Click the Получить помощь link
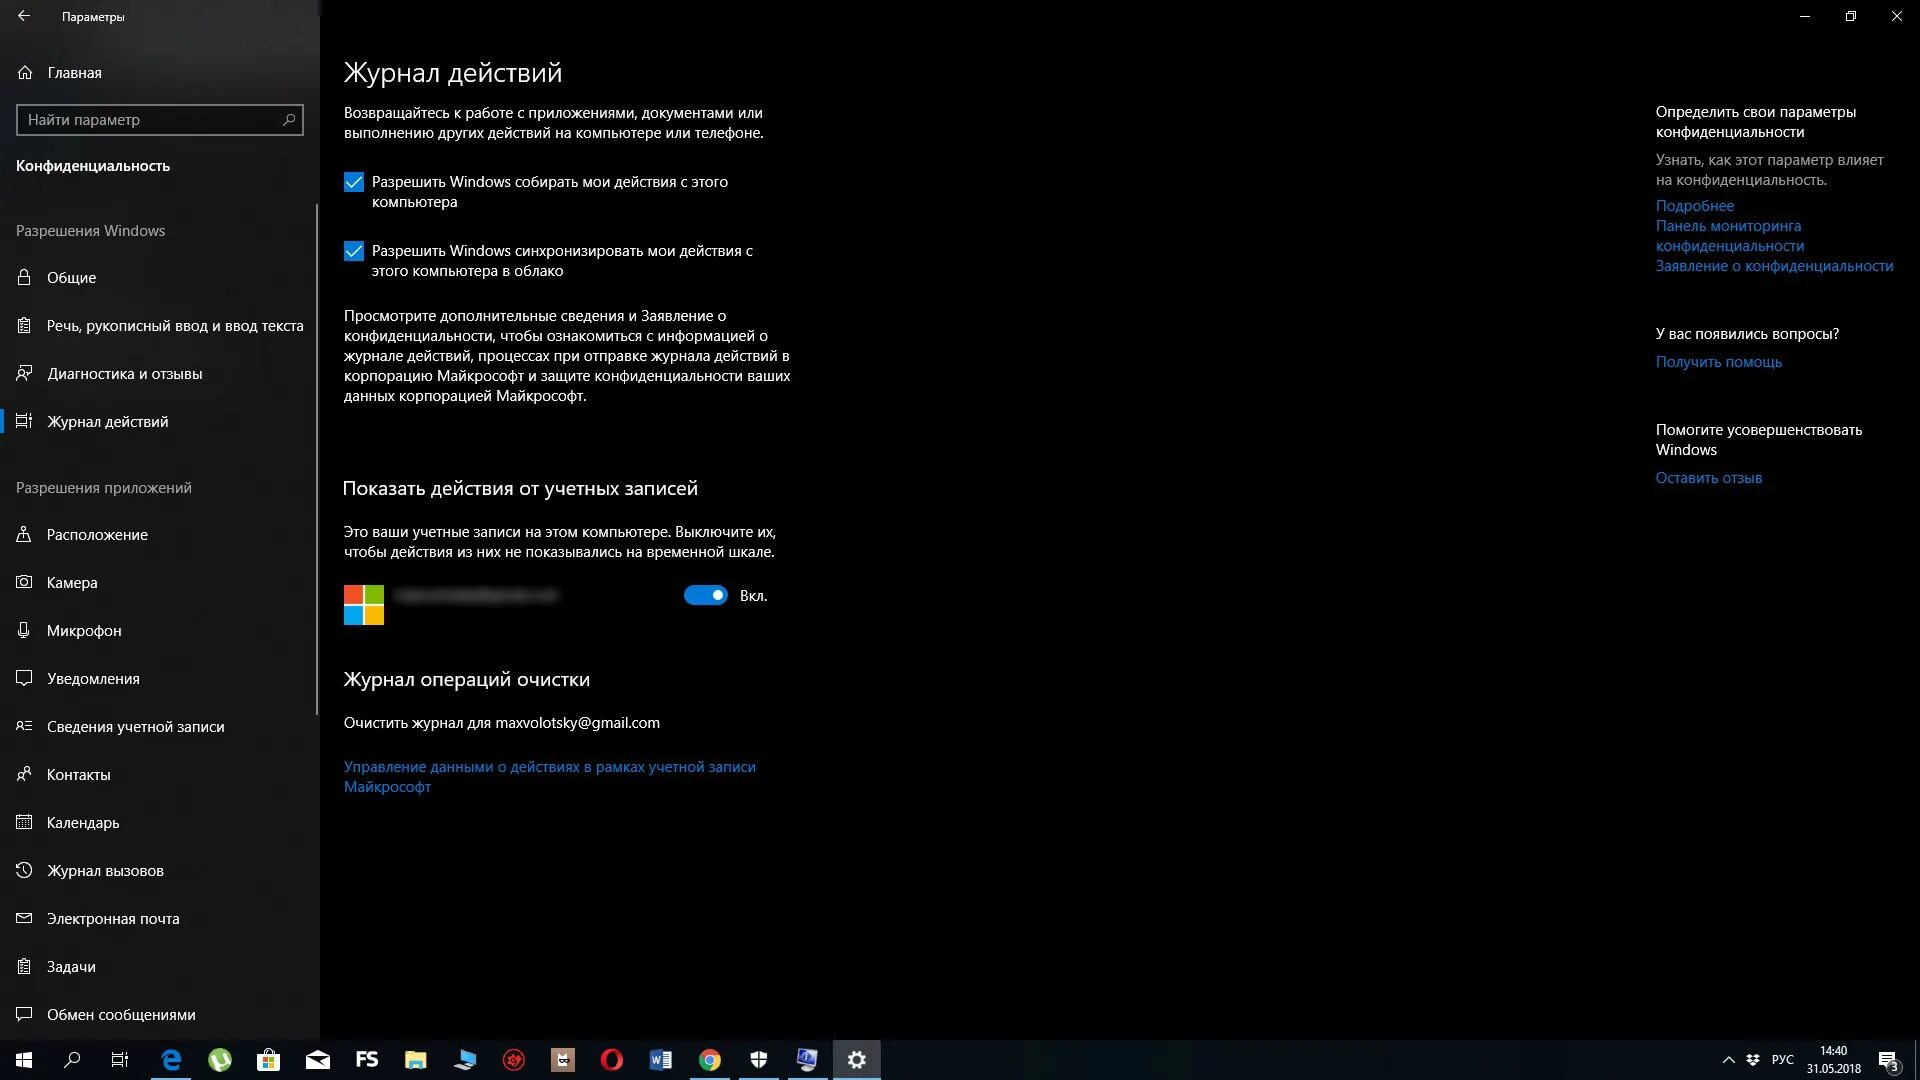The height and width of the screenshot is (1080, 1920). (x=1718, y=362)
